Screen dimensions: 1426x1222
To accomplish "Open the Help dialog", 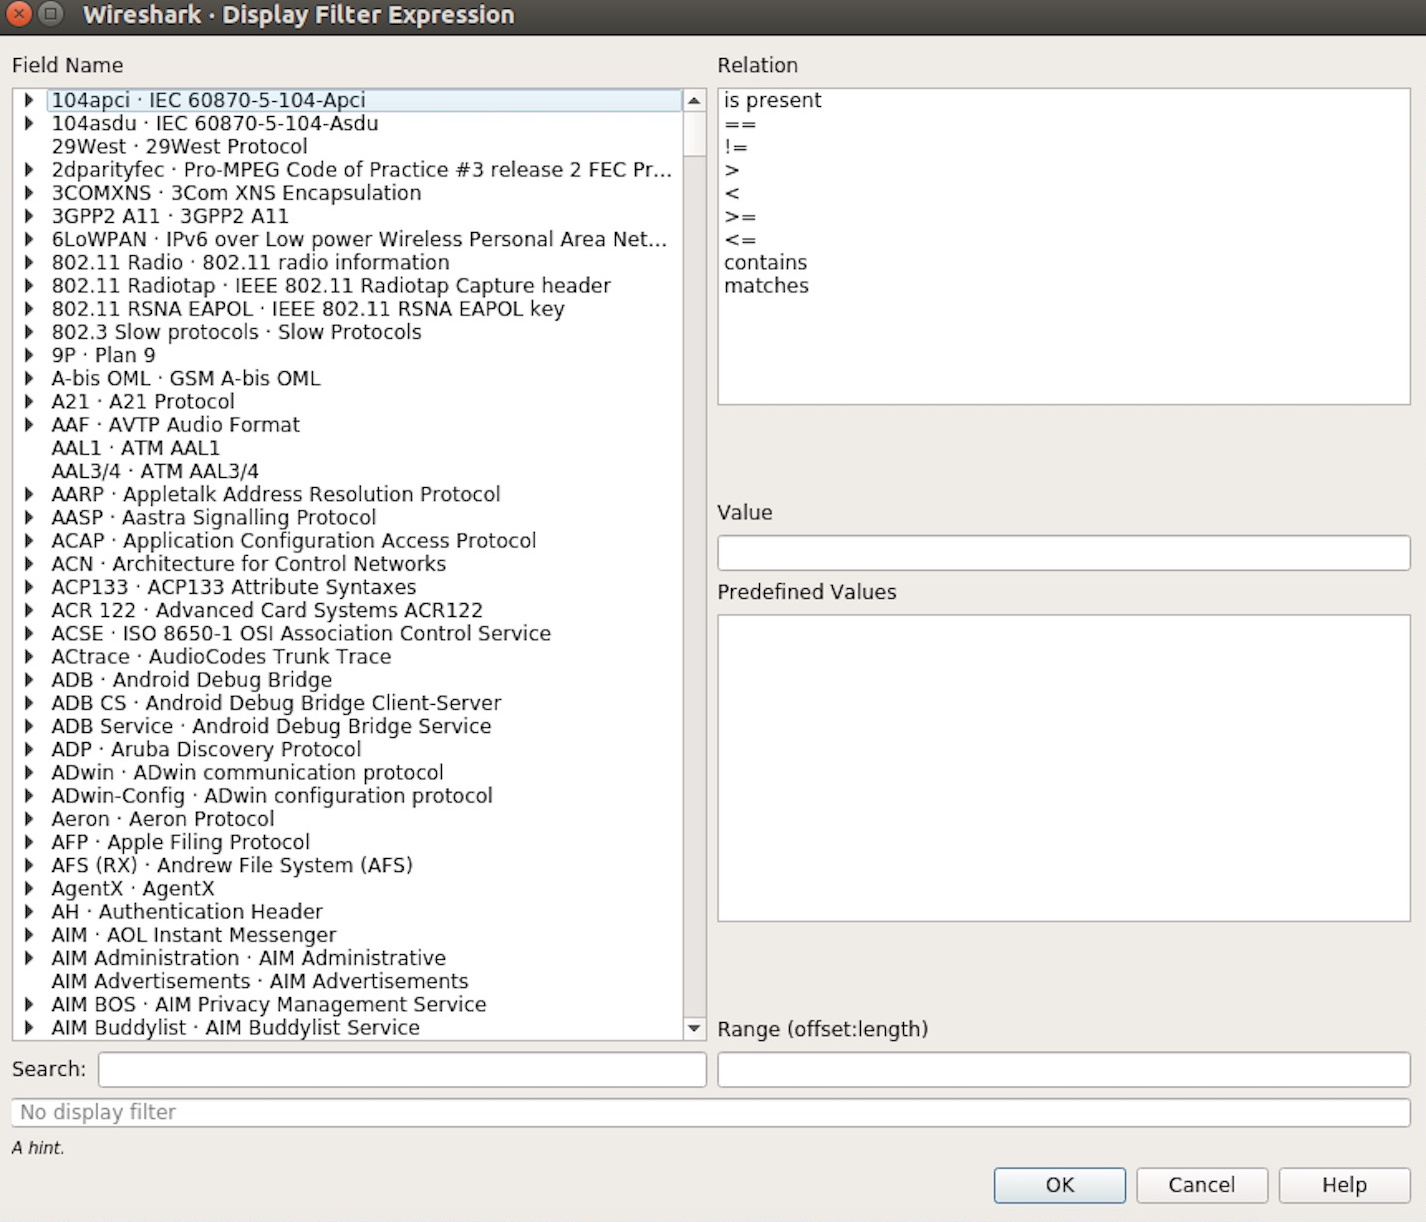I will [x=1344, y=1185].
